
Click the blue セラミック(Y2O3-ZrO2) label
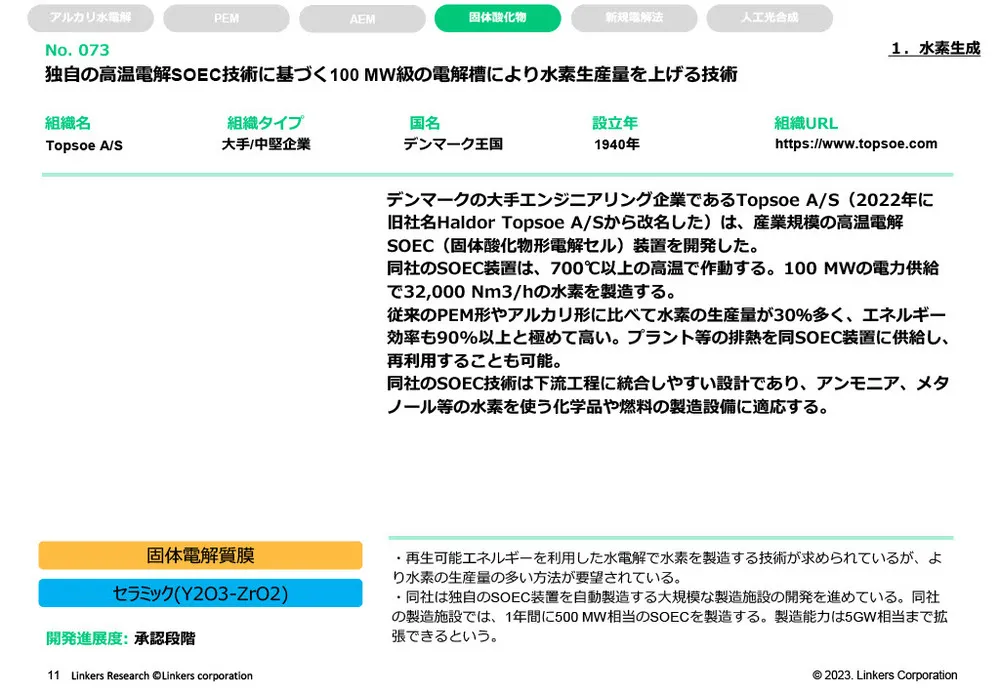(x=200, y=593)
